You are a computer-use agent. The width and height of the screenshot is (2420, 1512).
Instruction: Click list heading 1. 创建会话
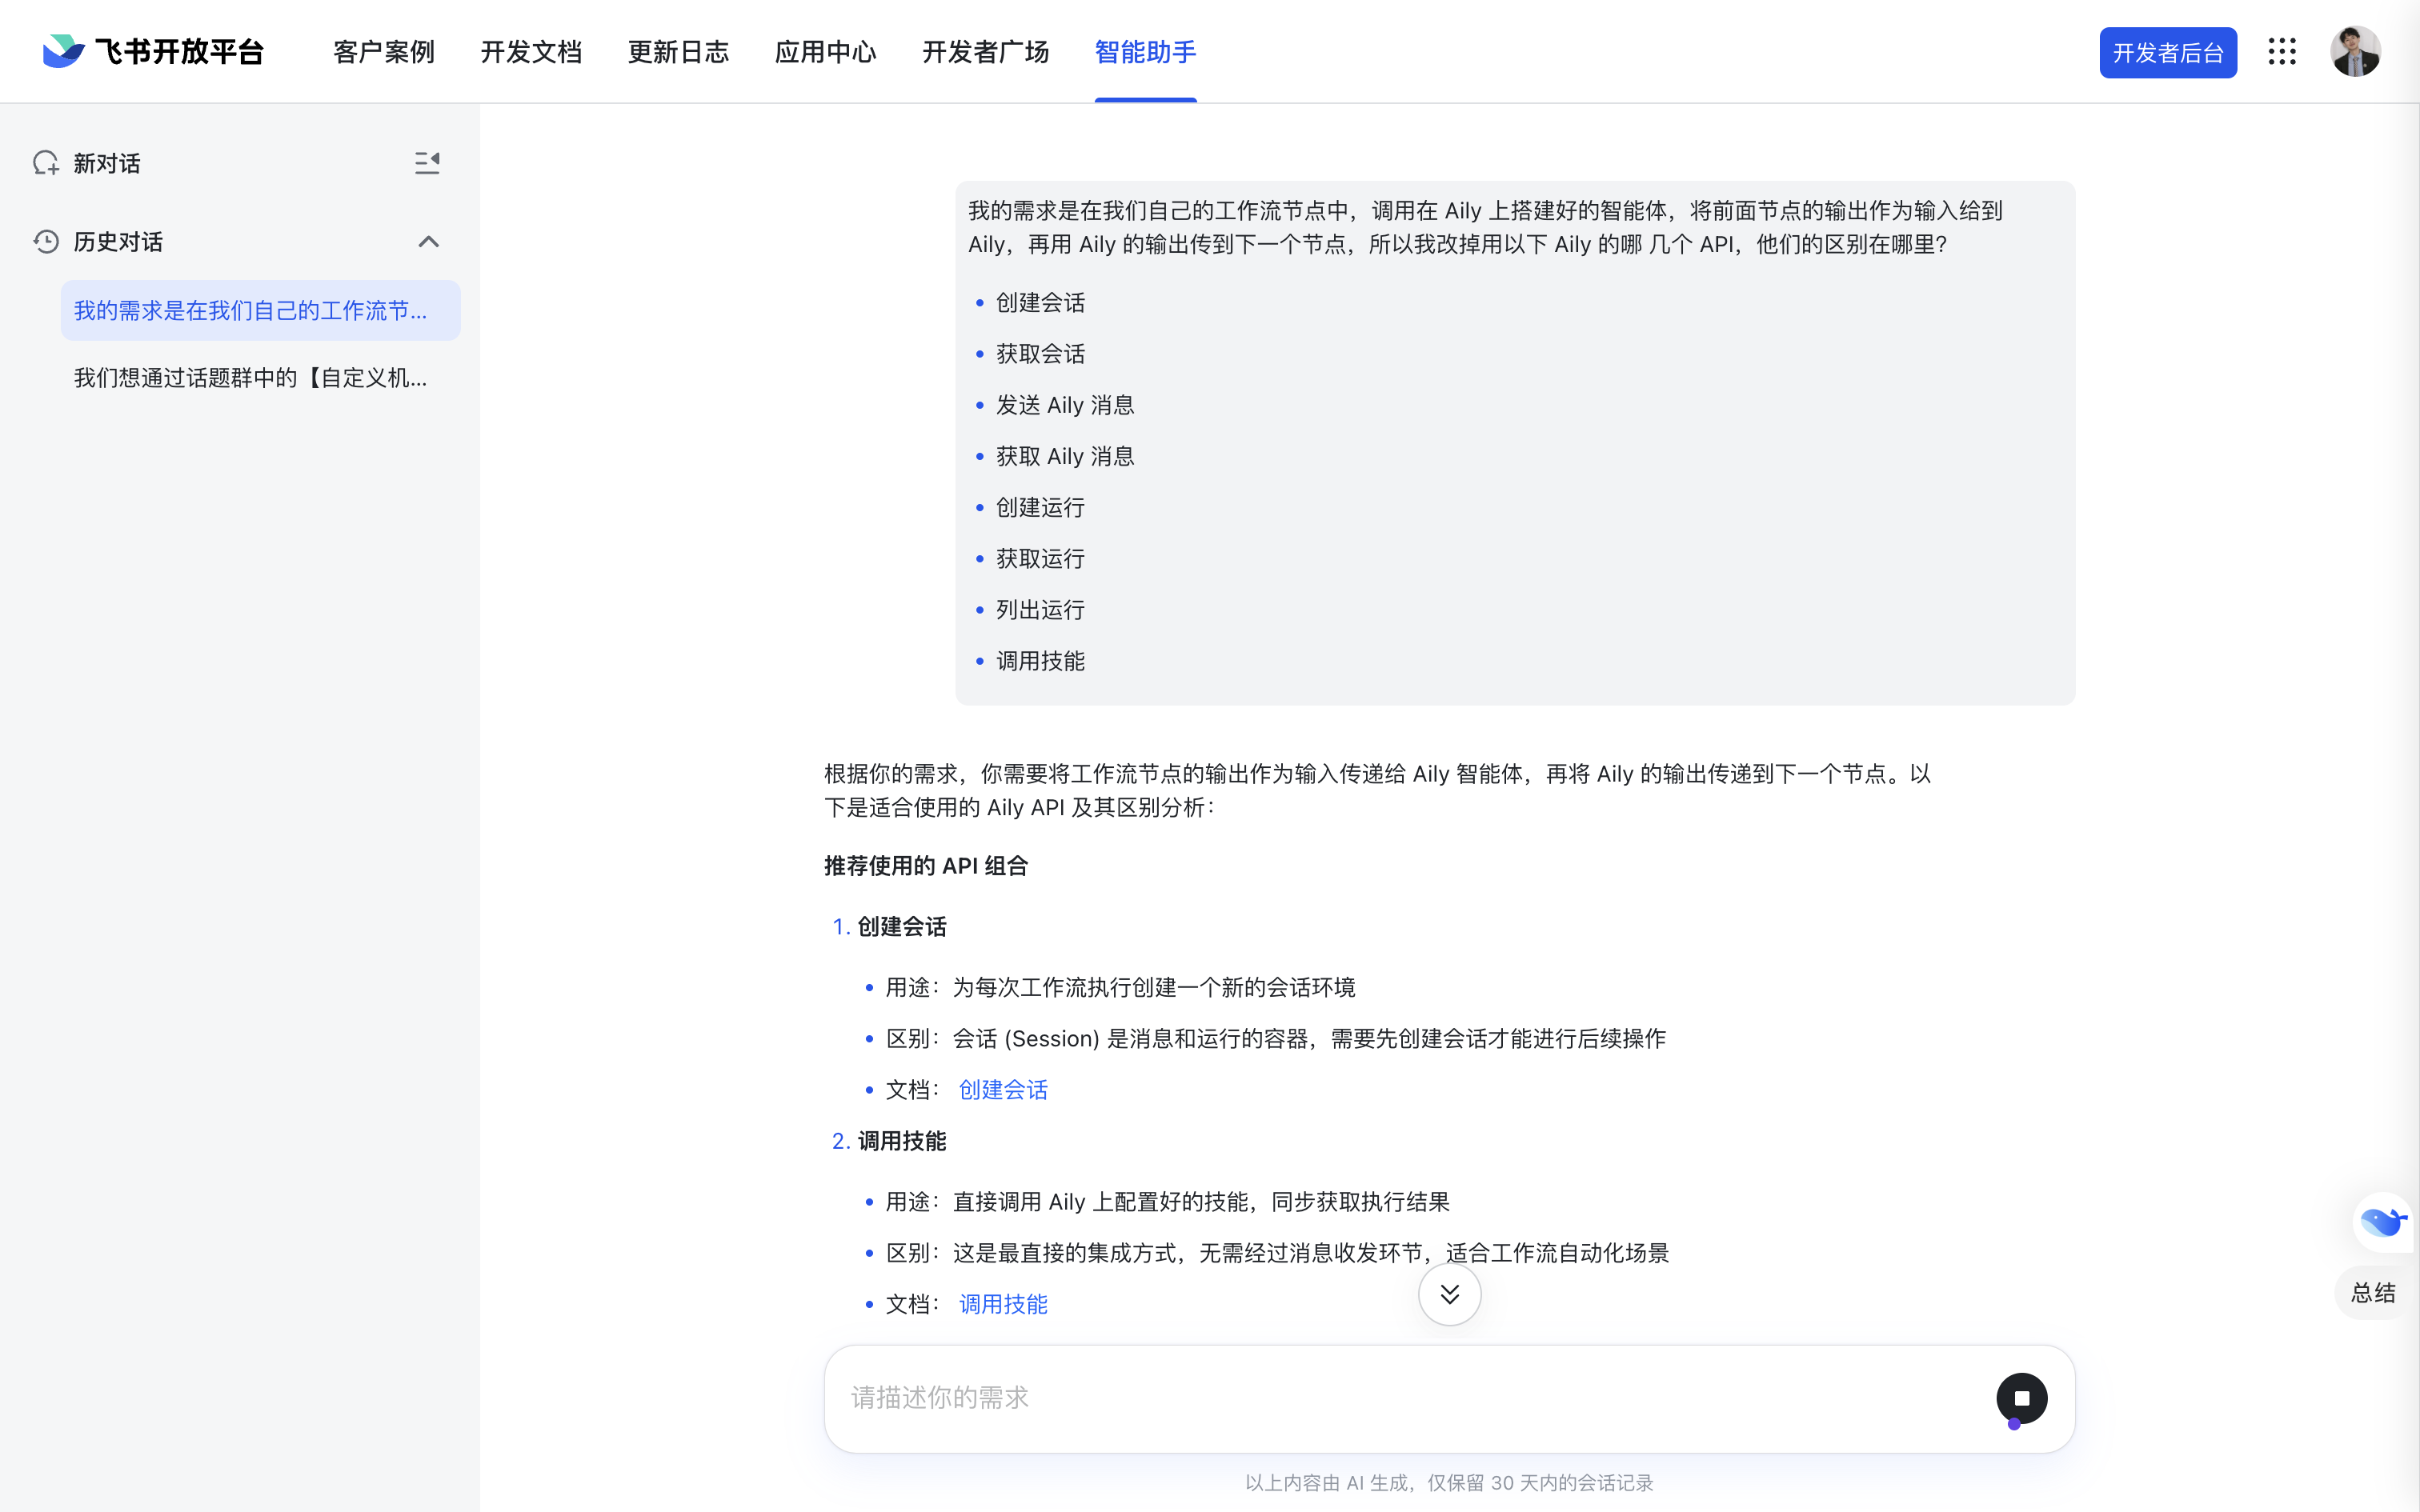[x=889, y=926]
